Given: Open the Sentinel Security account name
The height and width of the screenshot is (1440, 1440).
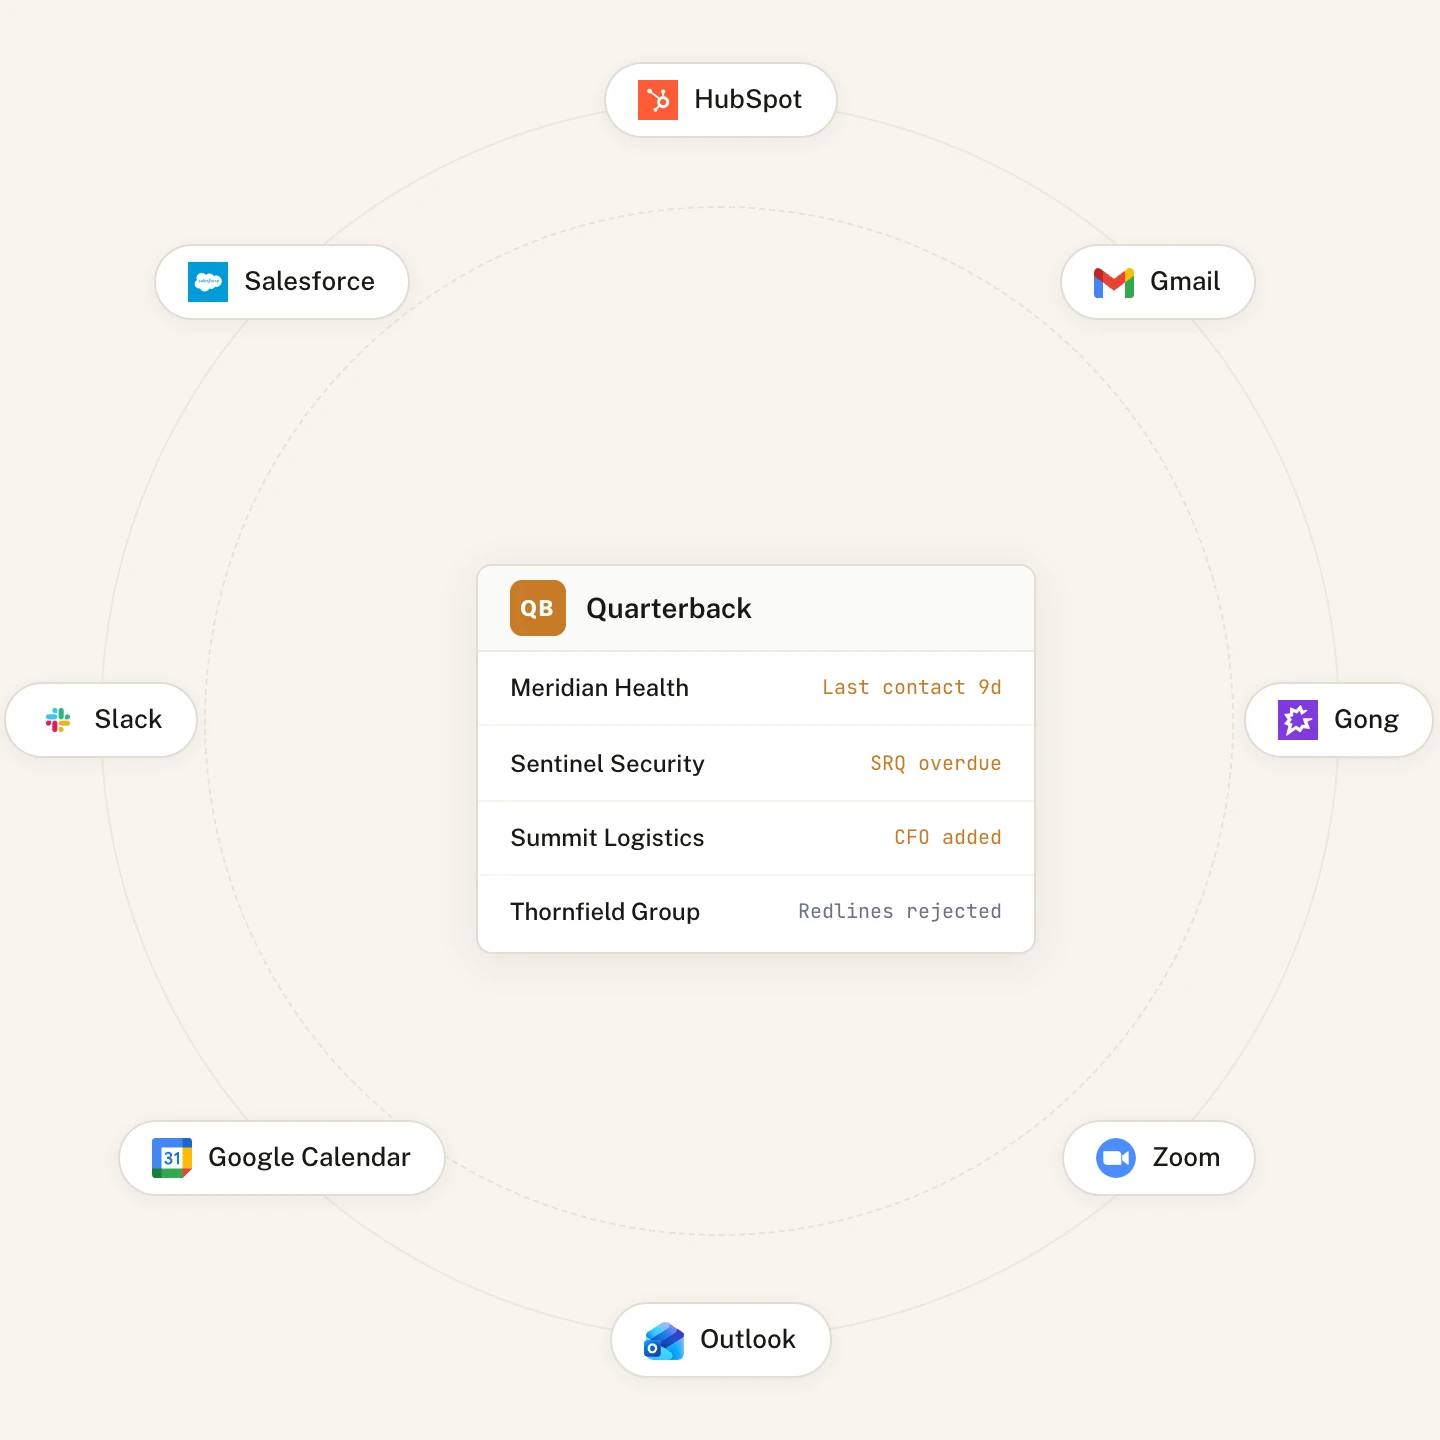Looking at the screenshot, I should click(x=608, y=764).
